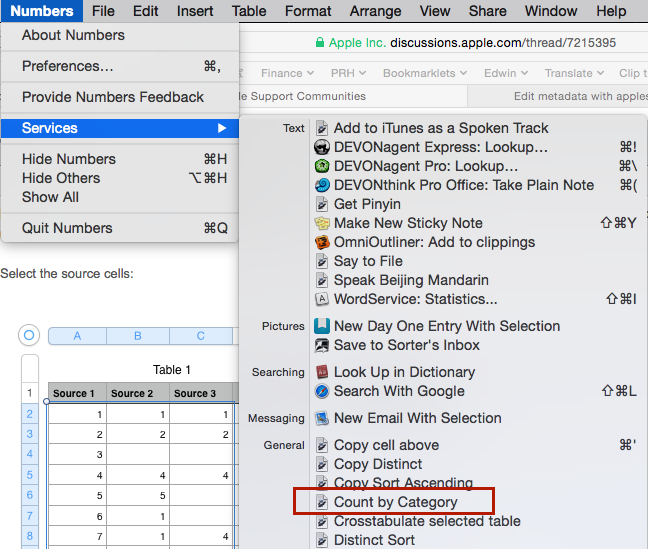Choose Hide Others
This screenshot has height=549, width=648.
pyautogui.click(x=120, y=178)
